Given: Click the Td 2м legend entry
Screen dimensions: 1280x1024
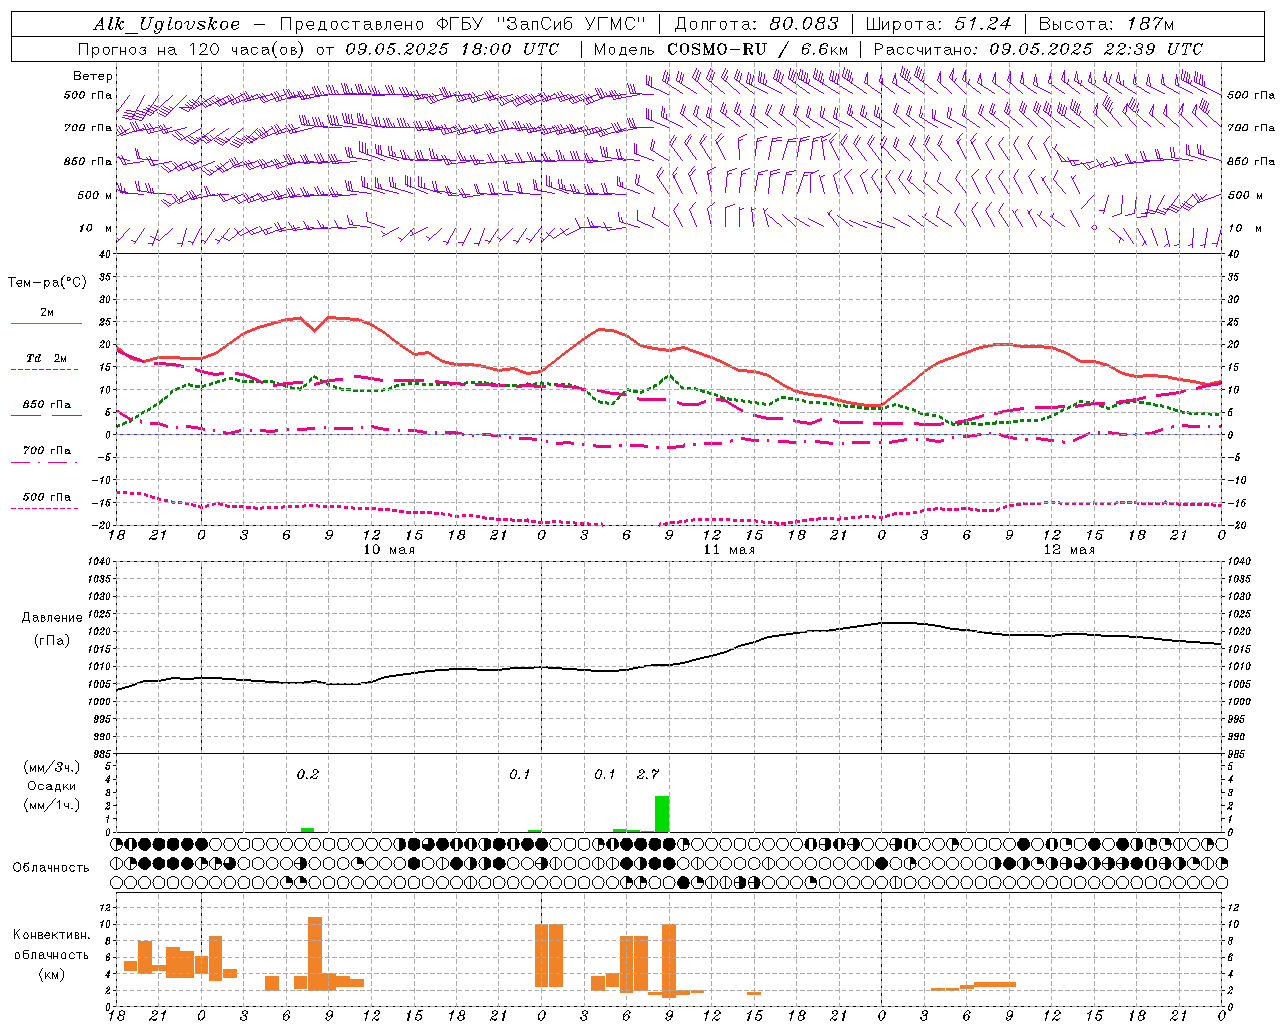Looking at the screenshot, I should point(46,358).
